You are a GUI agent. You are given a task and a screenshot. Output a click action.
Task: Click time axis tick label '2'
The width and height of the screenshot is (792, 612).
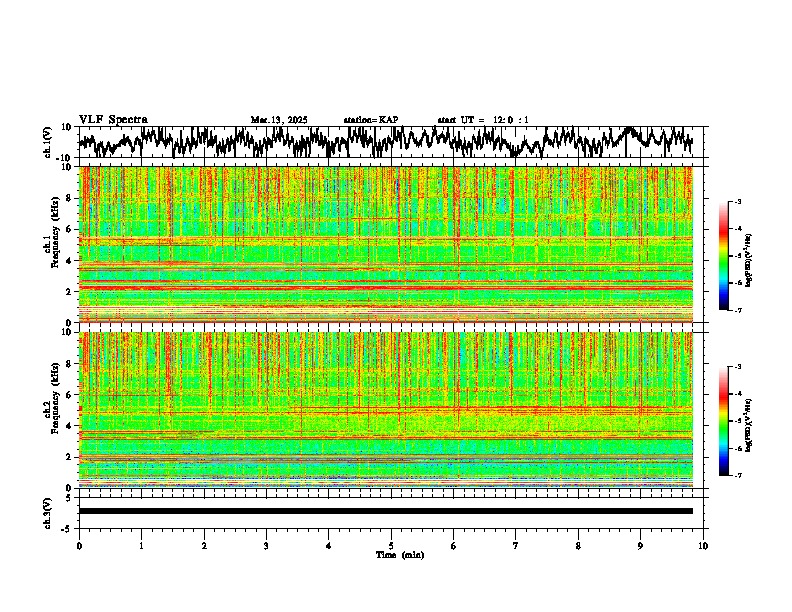(x=204, y=546)
